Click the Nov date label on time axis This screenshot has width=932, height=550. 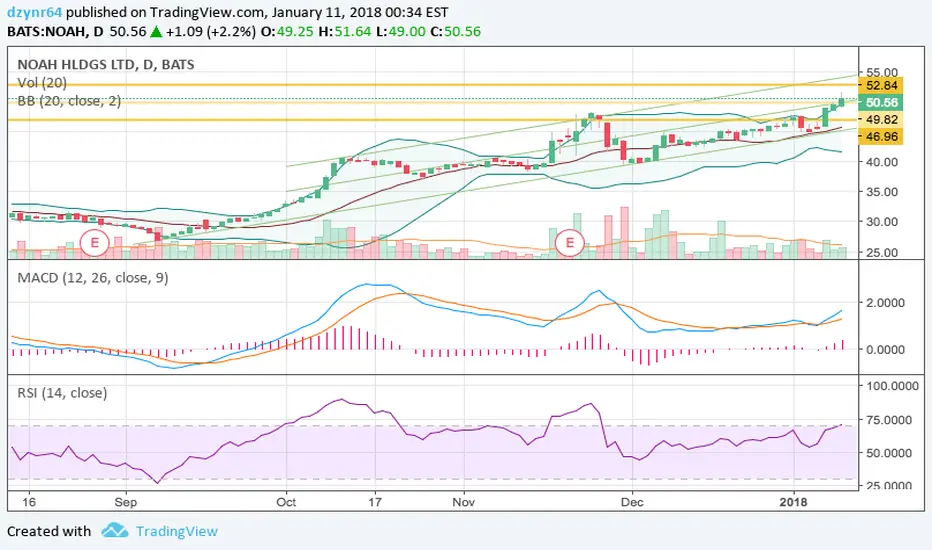pos(464,502)
